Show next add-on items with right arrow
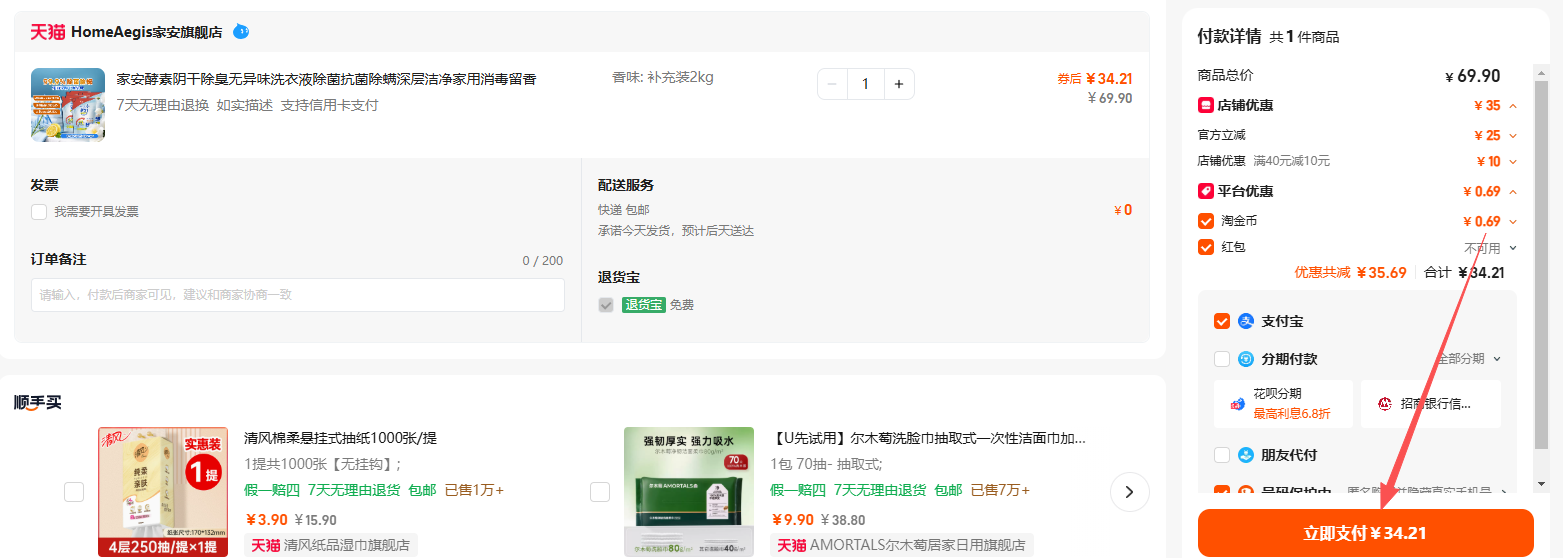 [x=1130, y=492]
